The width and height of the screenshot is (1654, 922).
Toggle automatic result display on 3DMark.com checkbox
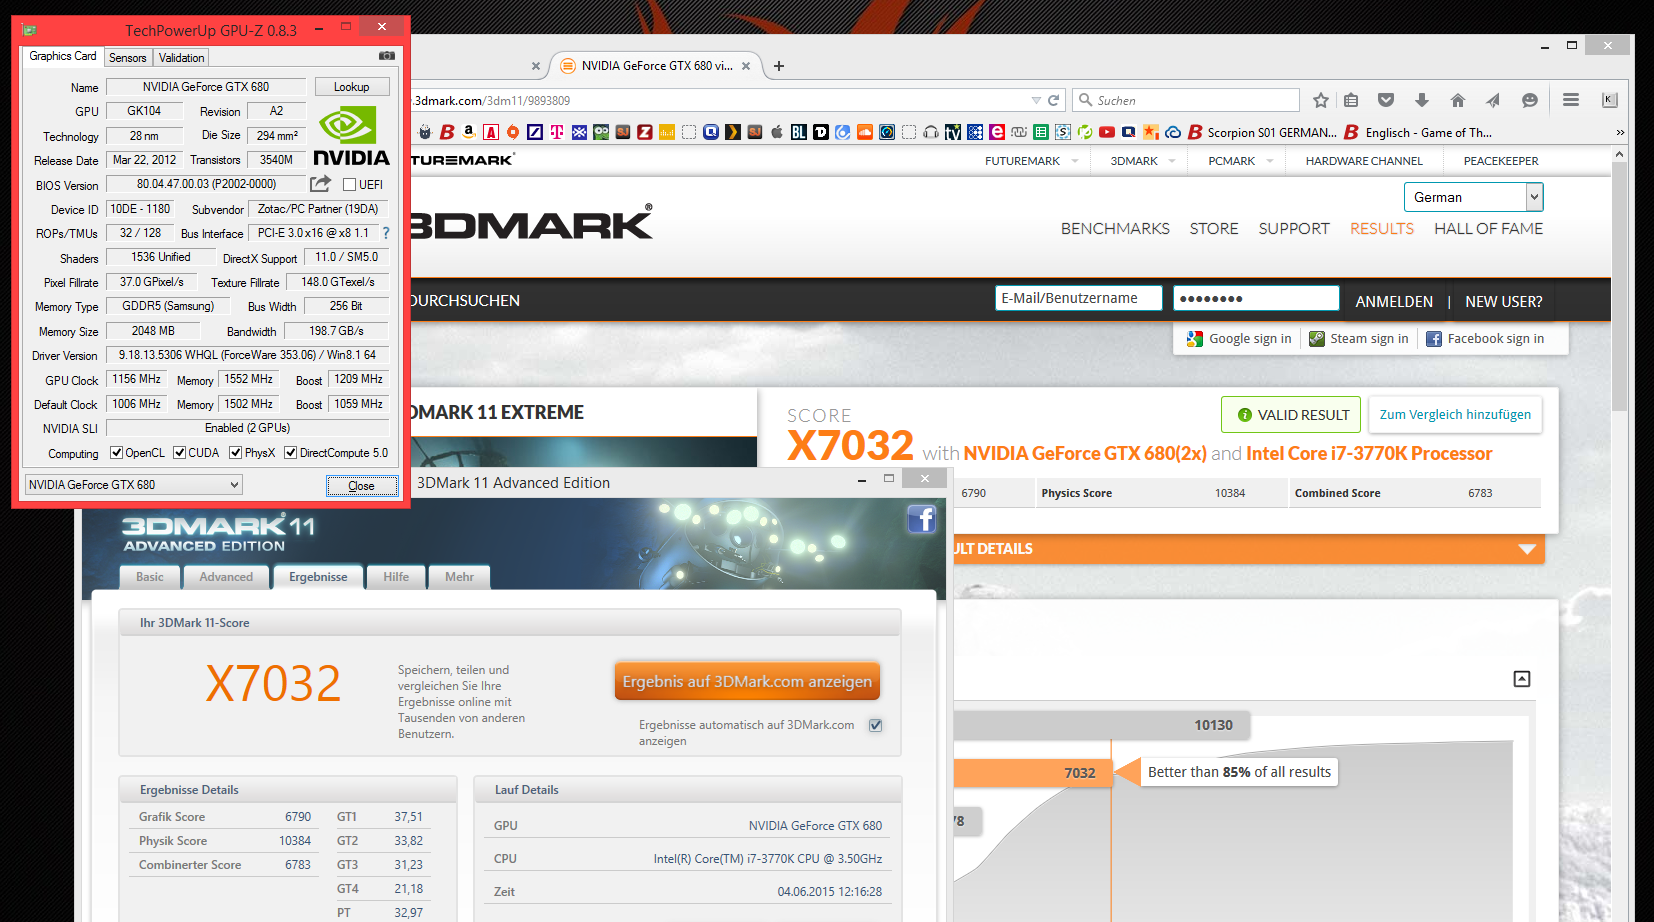tap(876, 725)
